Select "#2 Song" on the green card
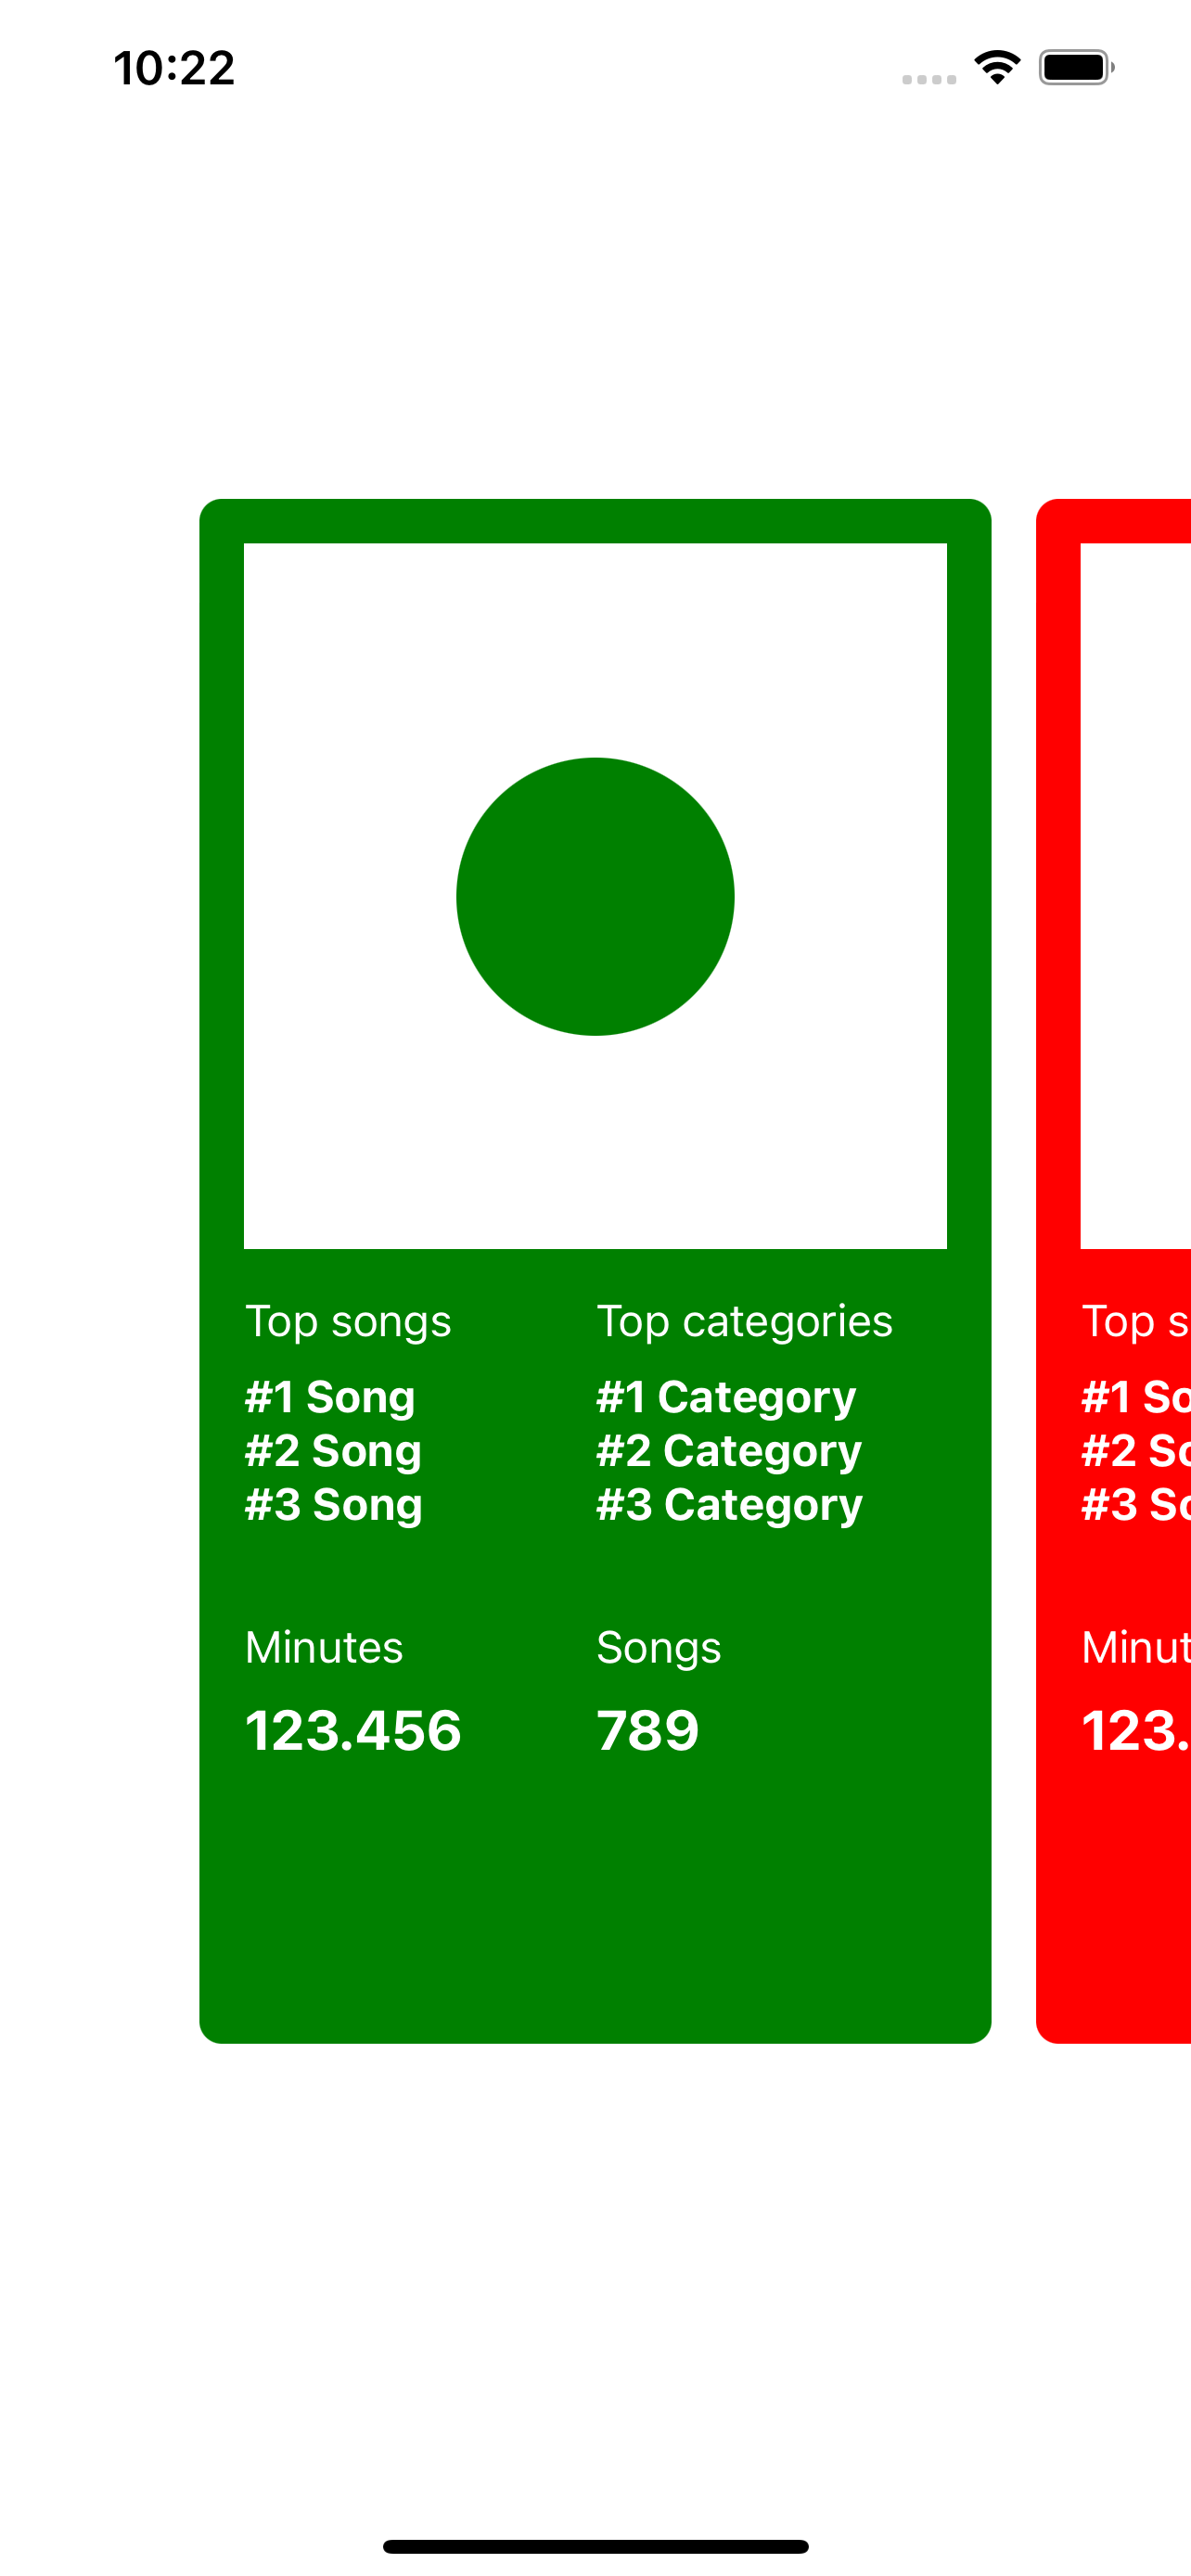The image size is (1191, 2576). (333, 1451)
